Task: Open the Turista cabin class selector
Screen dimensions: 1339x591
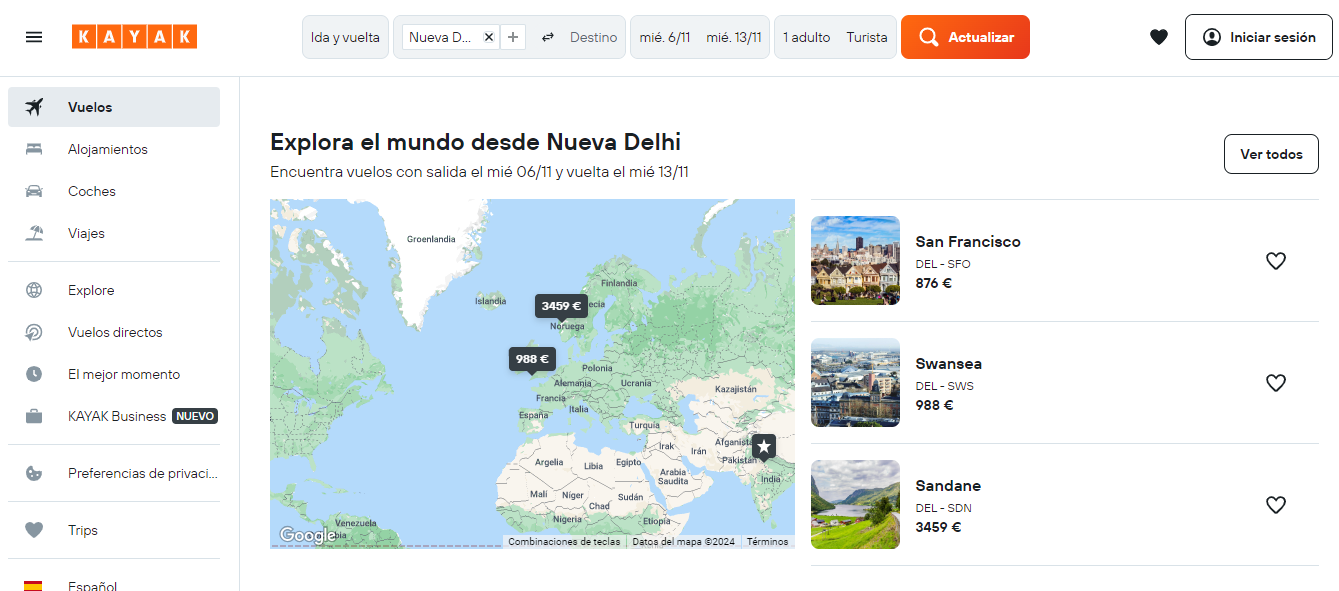Action: click(867, 37)
